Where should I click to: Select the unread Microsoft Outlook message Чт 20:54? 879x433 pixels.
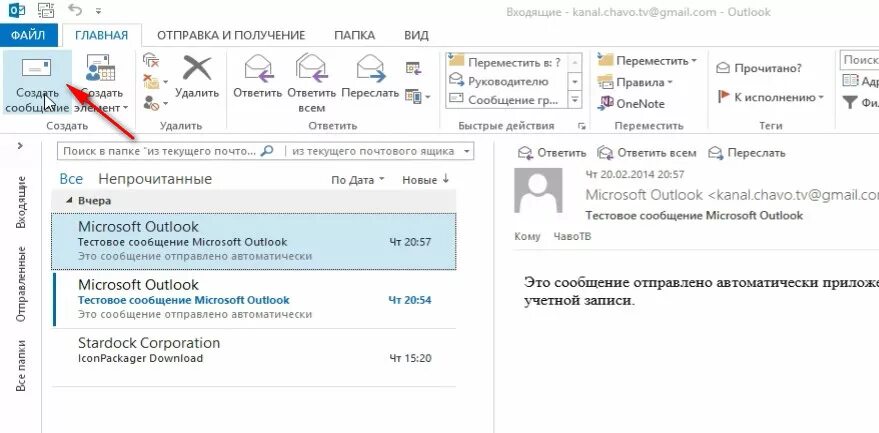pos(253,299)
